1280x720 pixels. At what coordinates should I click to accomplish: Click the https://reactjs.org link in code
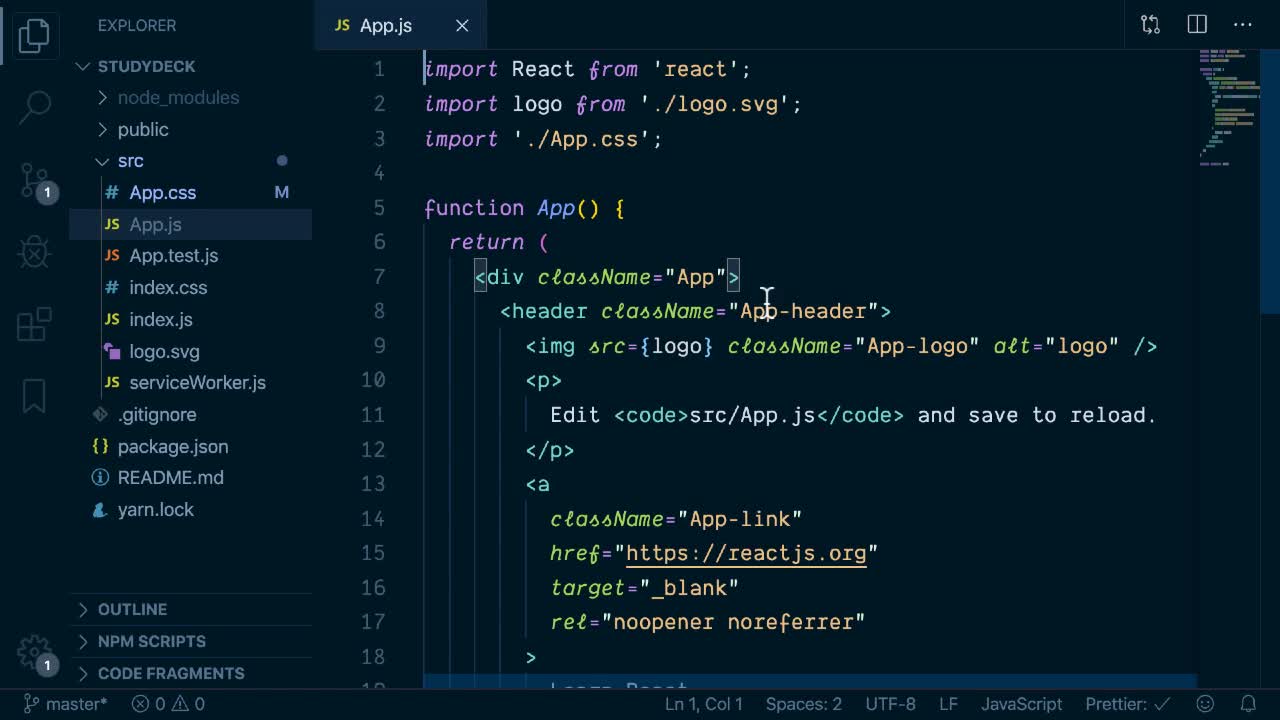click(746, 553)
